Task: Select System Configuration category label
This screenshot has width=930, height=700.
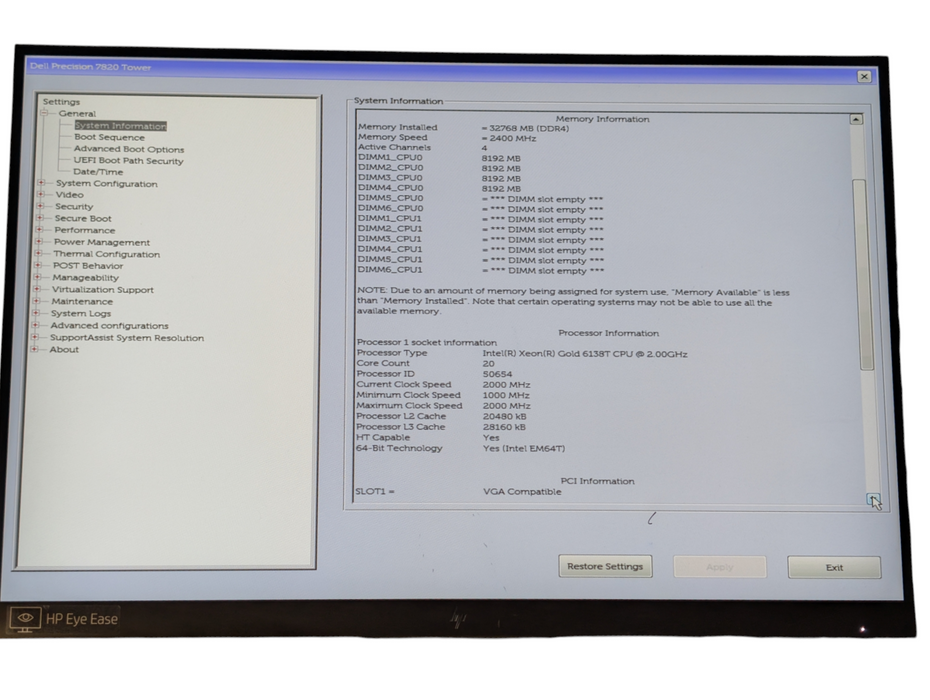Action: [x=107, y=183]
